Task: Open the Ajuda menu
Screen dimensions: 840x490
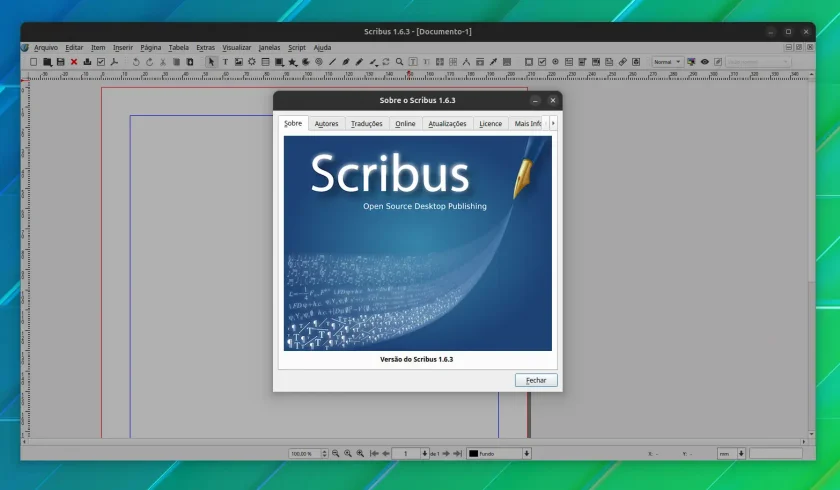Action: (322, 48)
